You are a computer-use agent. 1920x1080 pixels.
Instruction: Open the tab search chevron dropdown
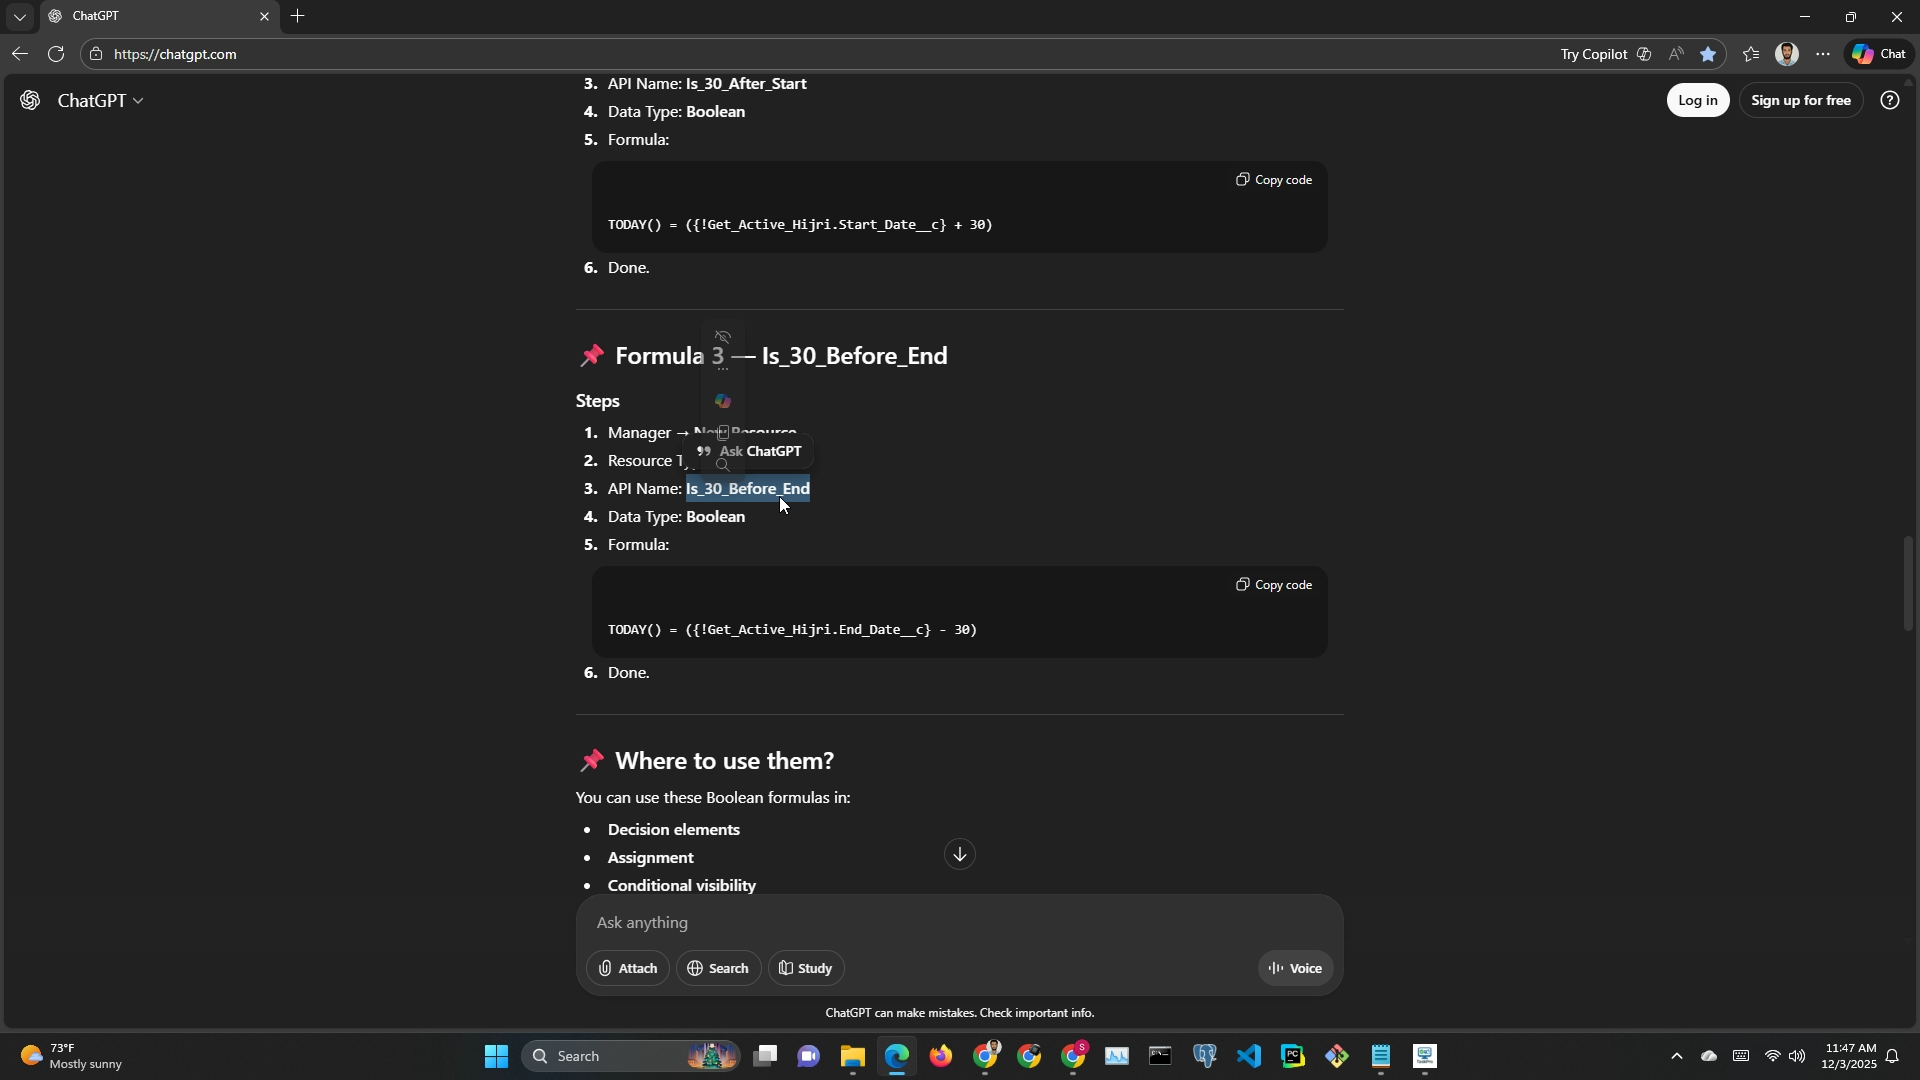(19, 17)
